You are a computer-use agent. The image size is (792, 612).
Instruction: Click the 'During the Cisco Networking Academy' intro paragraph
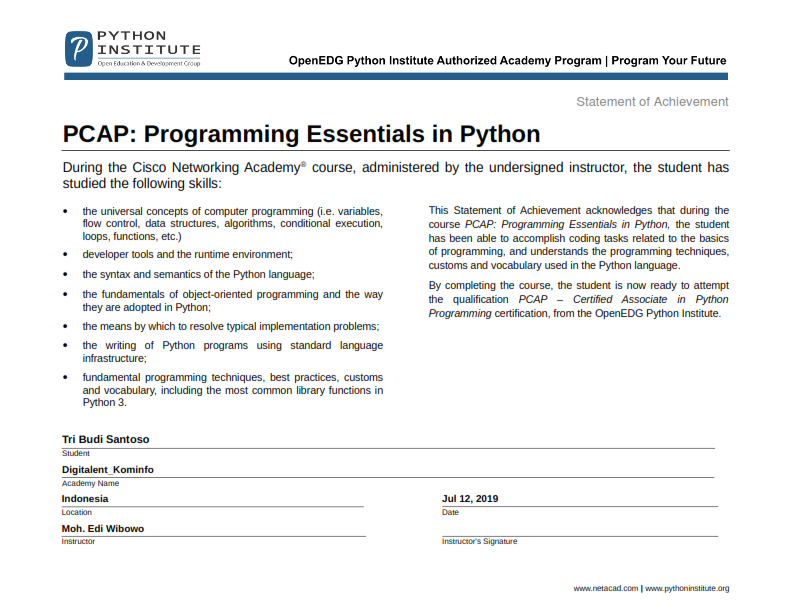[x=395, y=175]
